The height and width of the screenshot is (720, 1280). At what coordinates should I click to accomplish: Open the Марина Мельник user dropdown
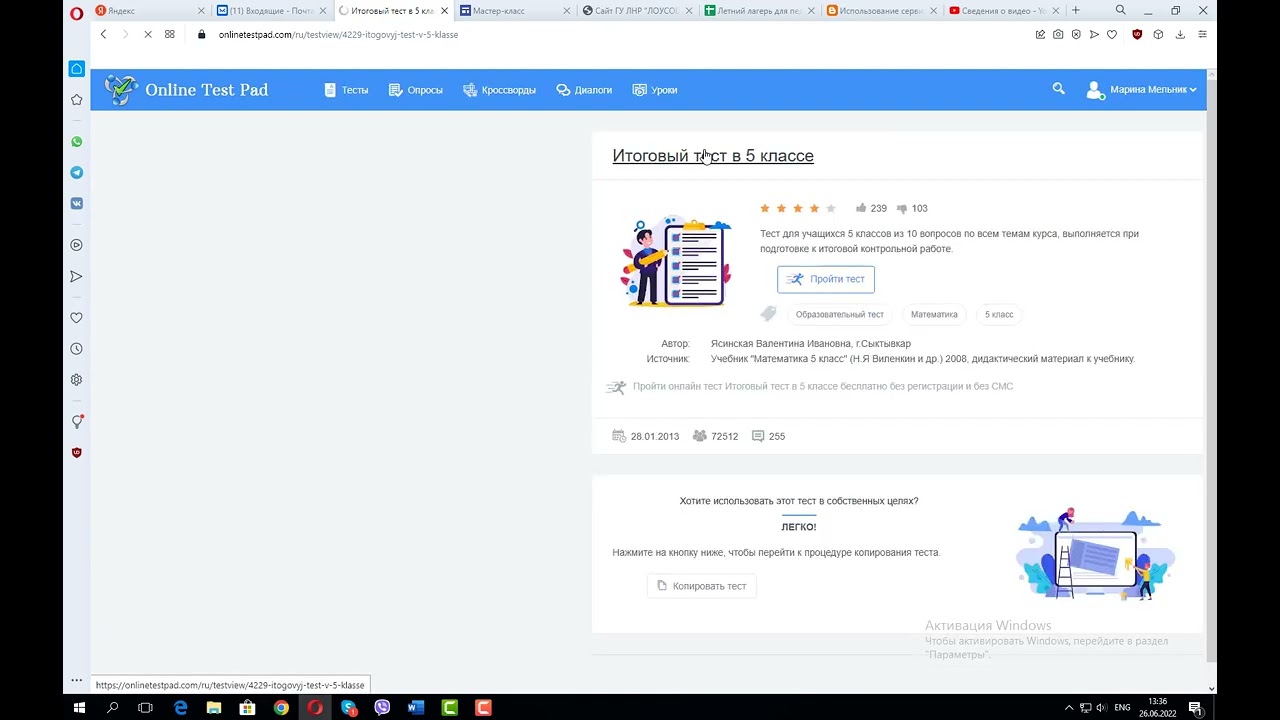click(1142, 90)
